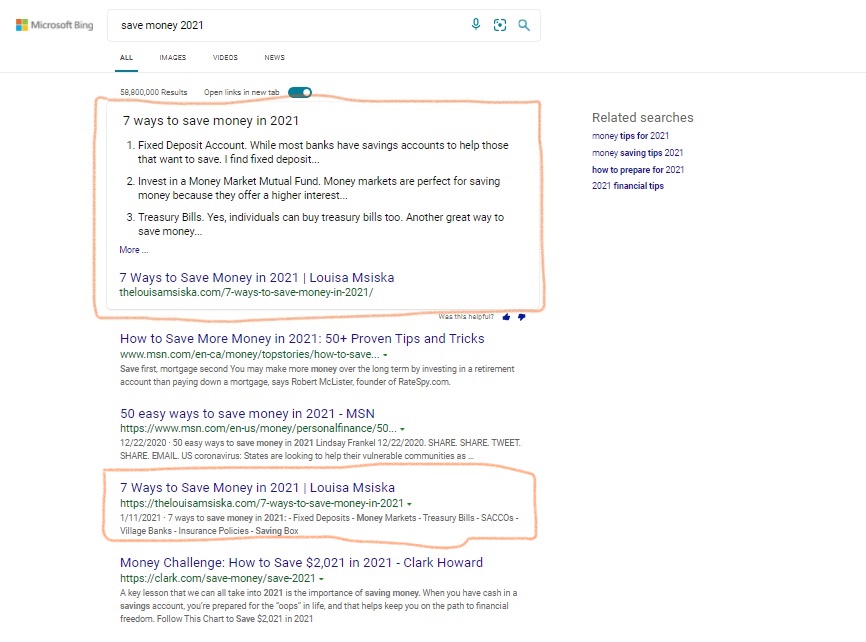This screenshot has height=642, width=866.
Task: Search related 'money tips for 2021'
Action: tap(630, 136)
